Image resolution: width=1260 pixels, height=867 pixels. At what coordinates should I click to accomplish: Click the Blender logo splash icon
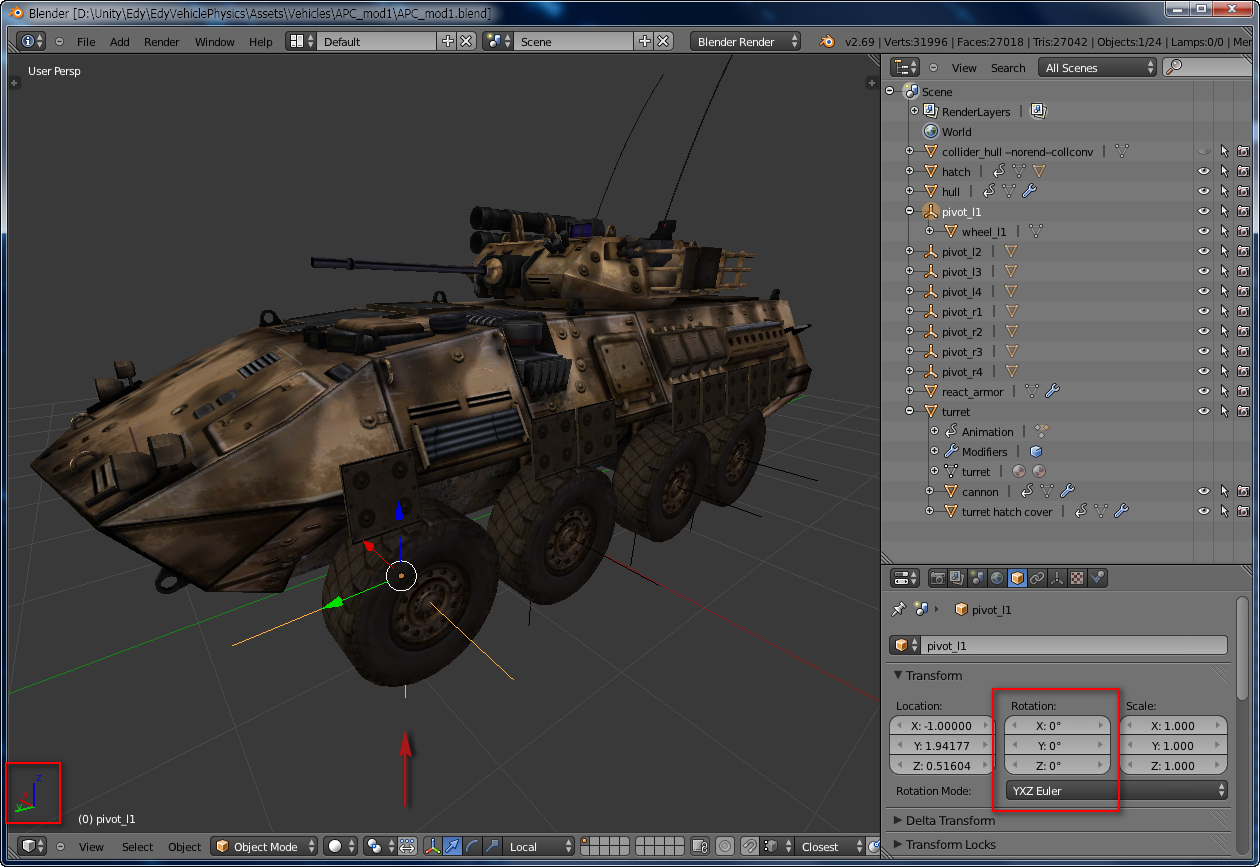pyautogui.click(x=827, y=42)
